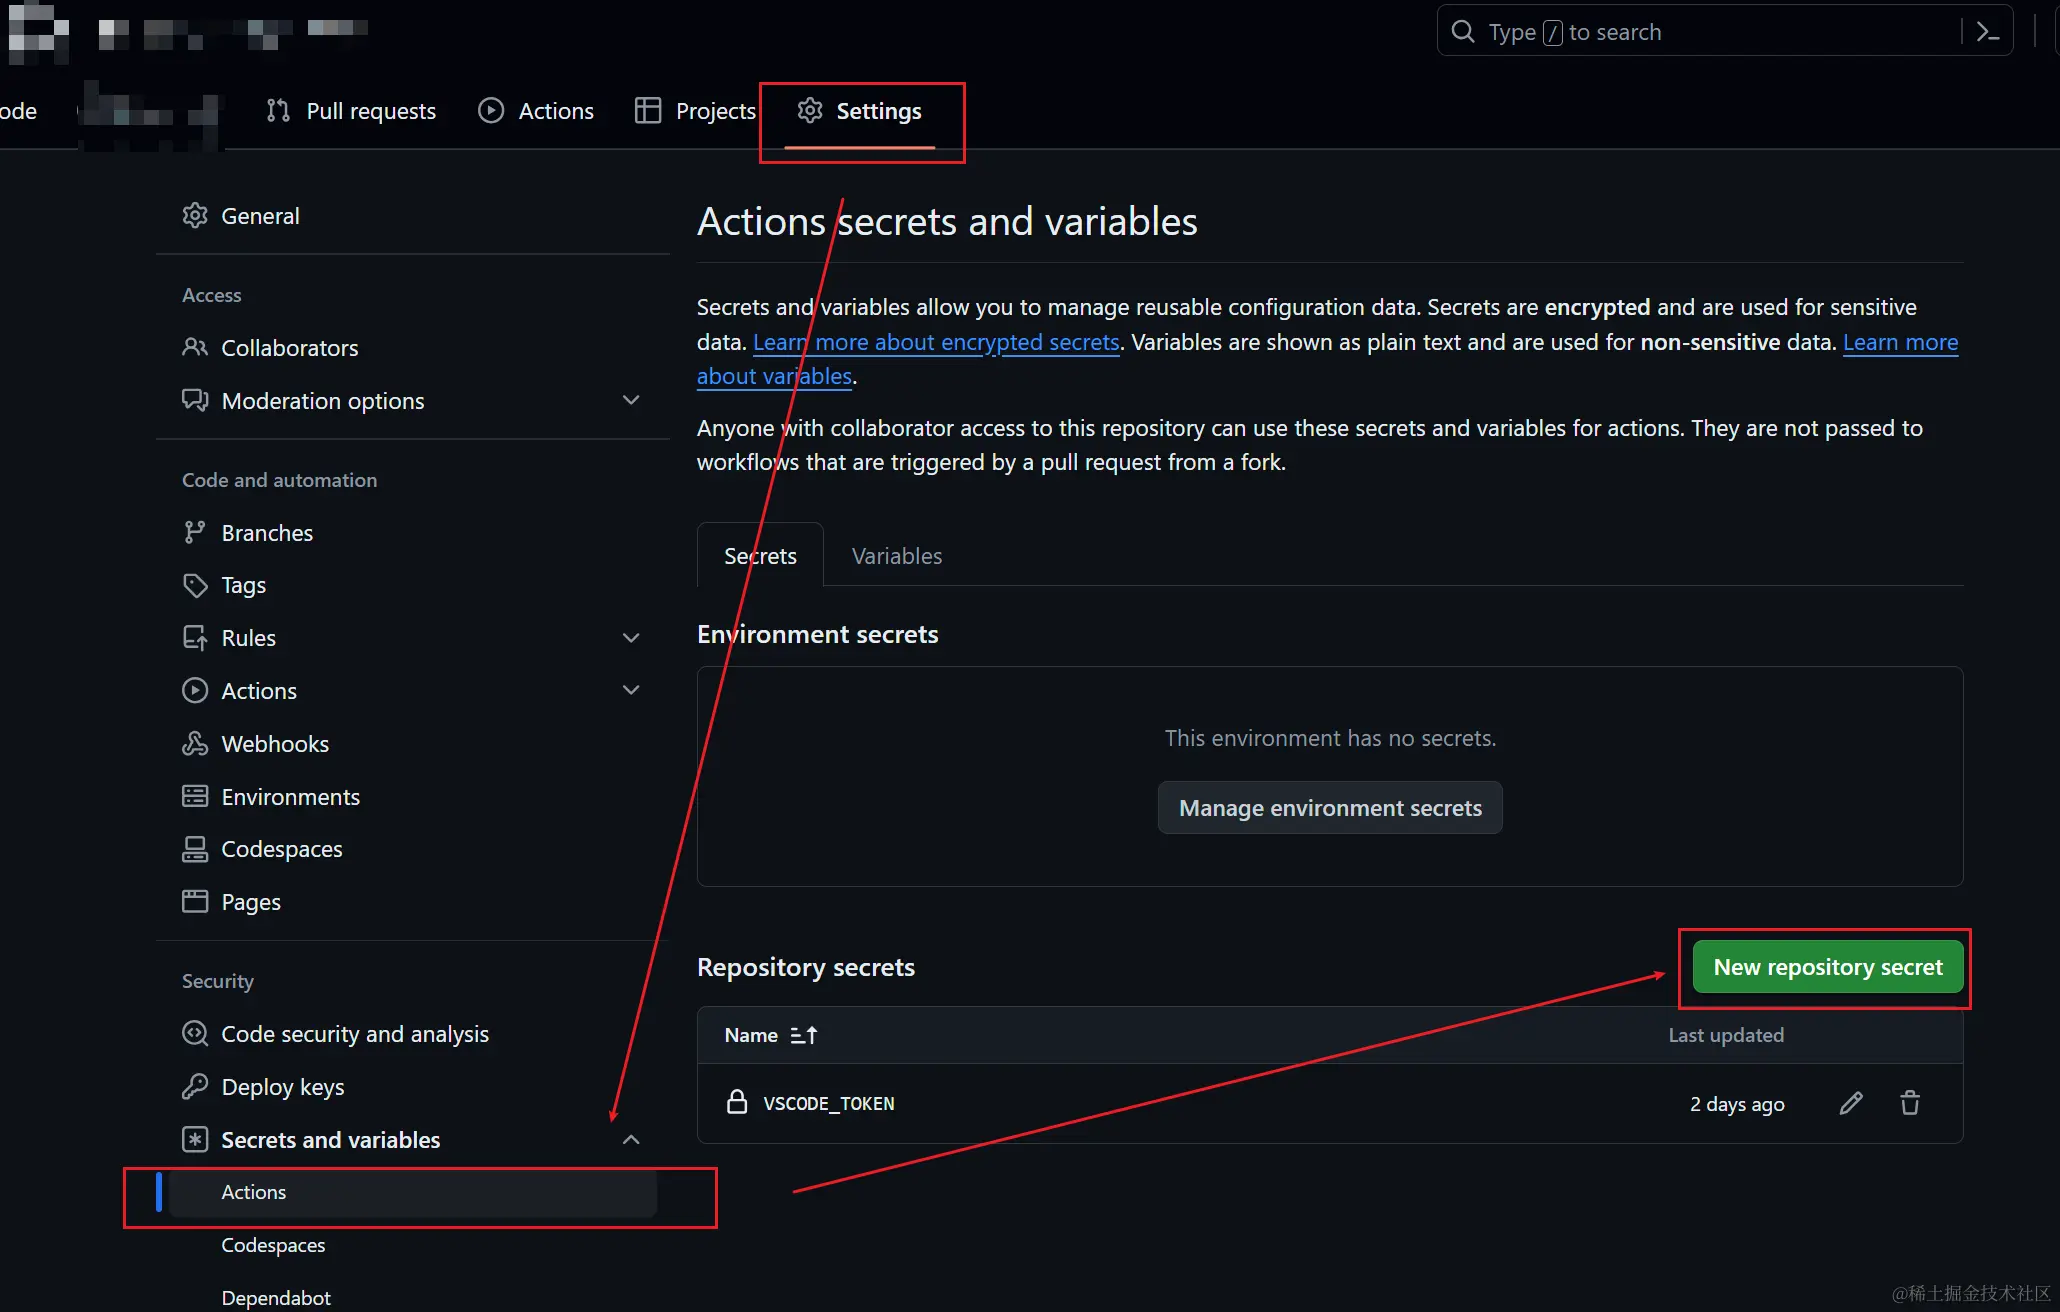Image resolution: width=2060 pixels, height=1312 pixels.
Task: Open the command palette icon in the search bar
Action: tap(1988, 32)
